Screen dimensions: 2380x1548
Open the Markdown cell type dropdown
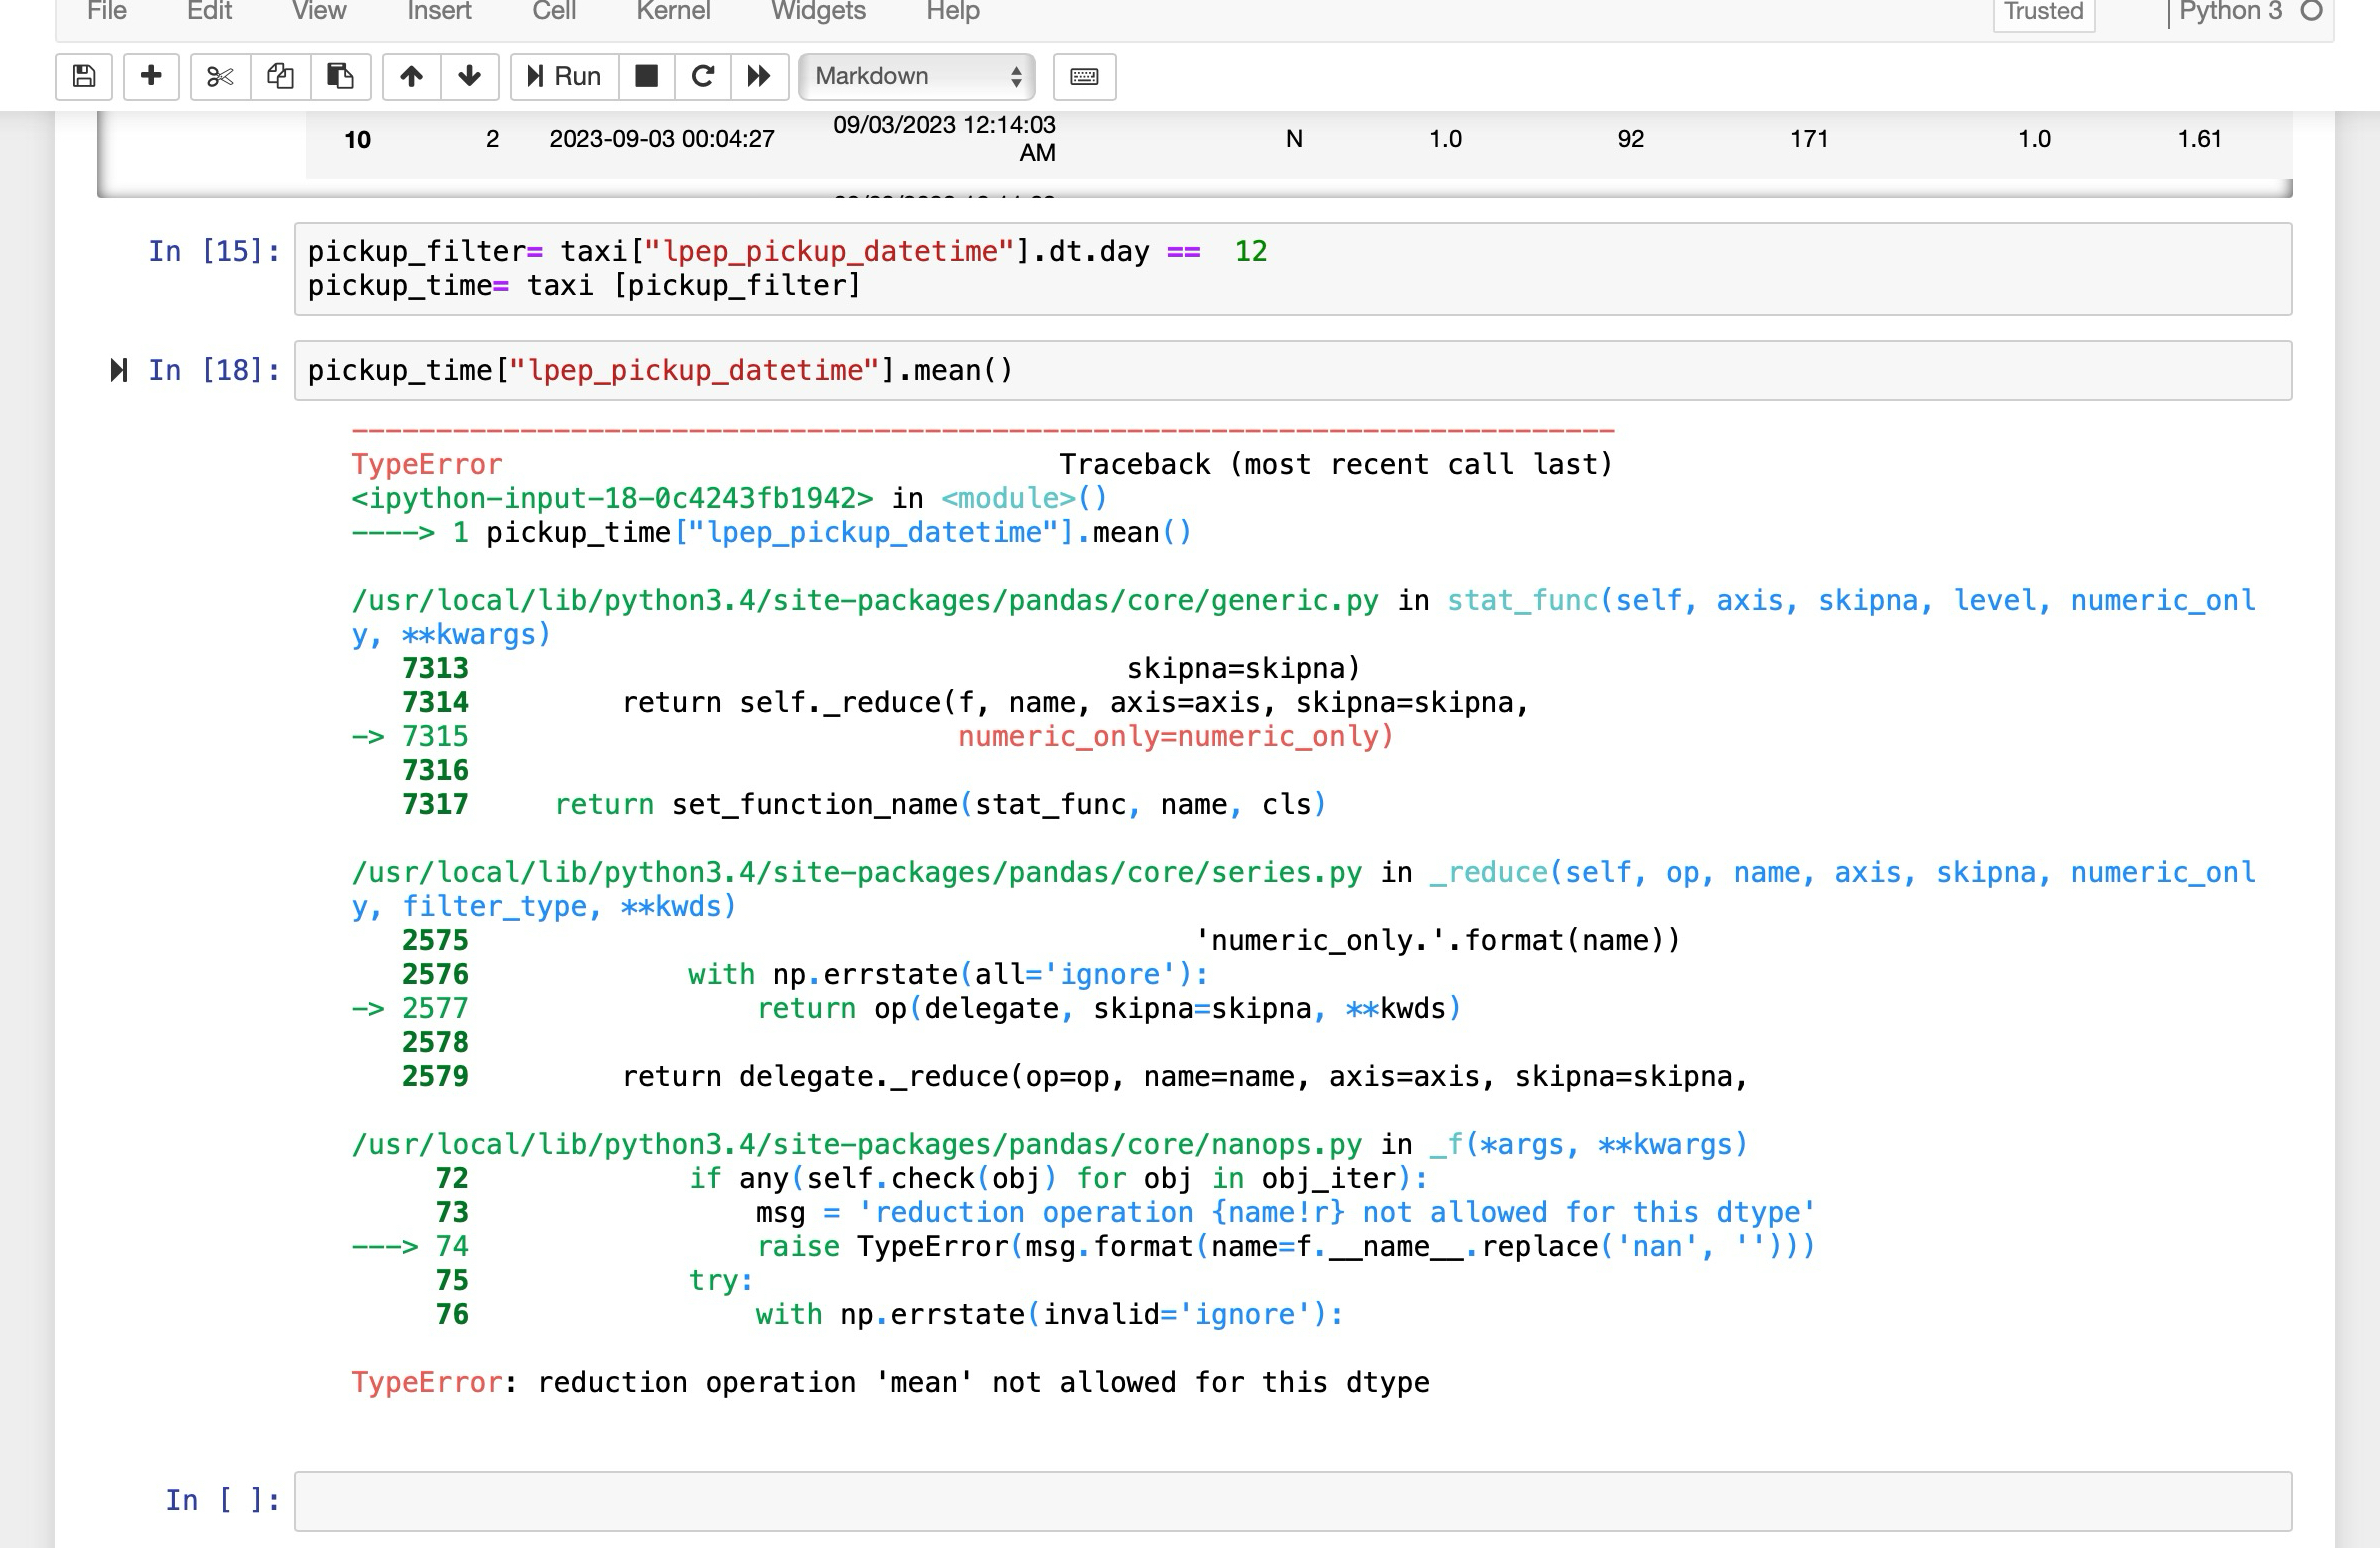[x=916, y=76]
